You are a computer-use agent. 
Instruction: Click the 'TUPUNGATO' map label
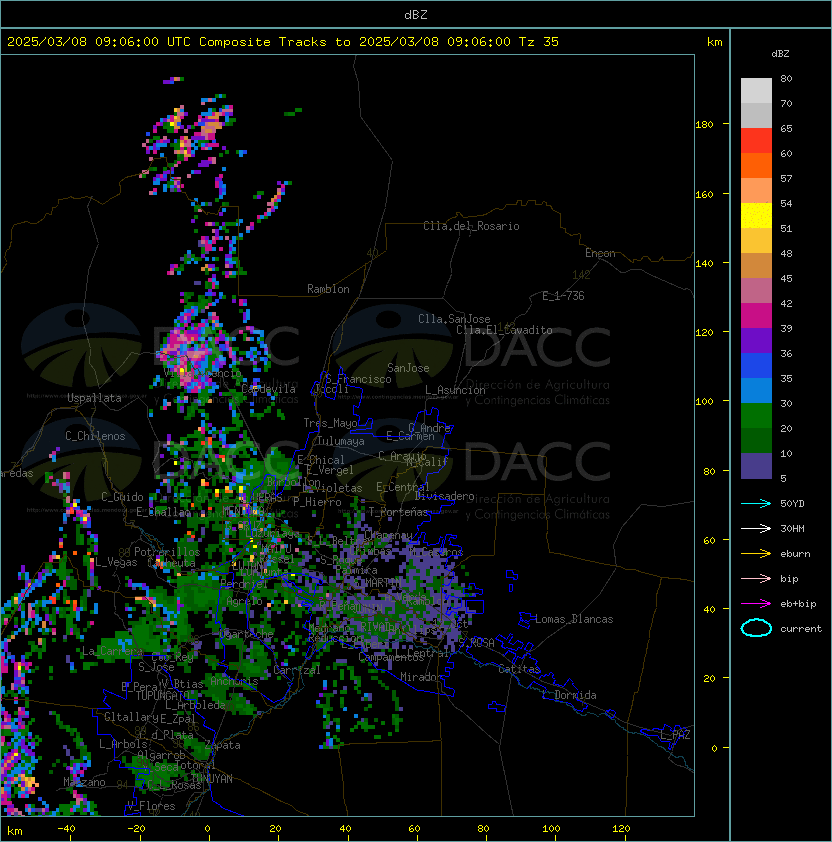click(162, 696)
